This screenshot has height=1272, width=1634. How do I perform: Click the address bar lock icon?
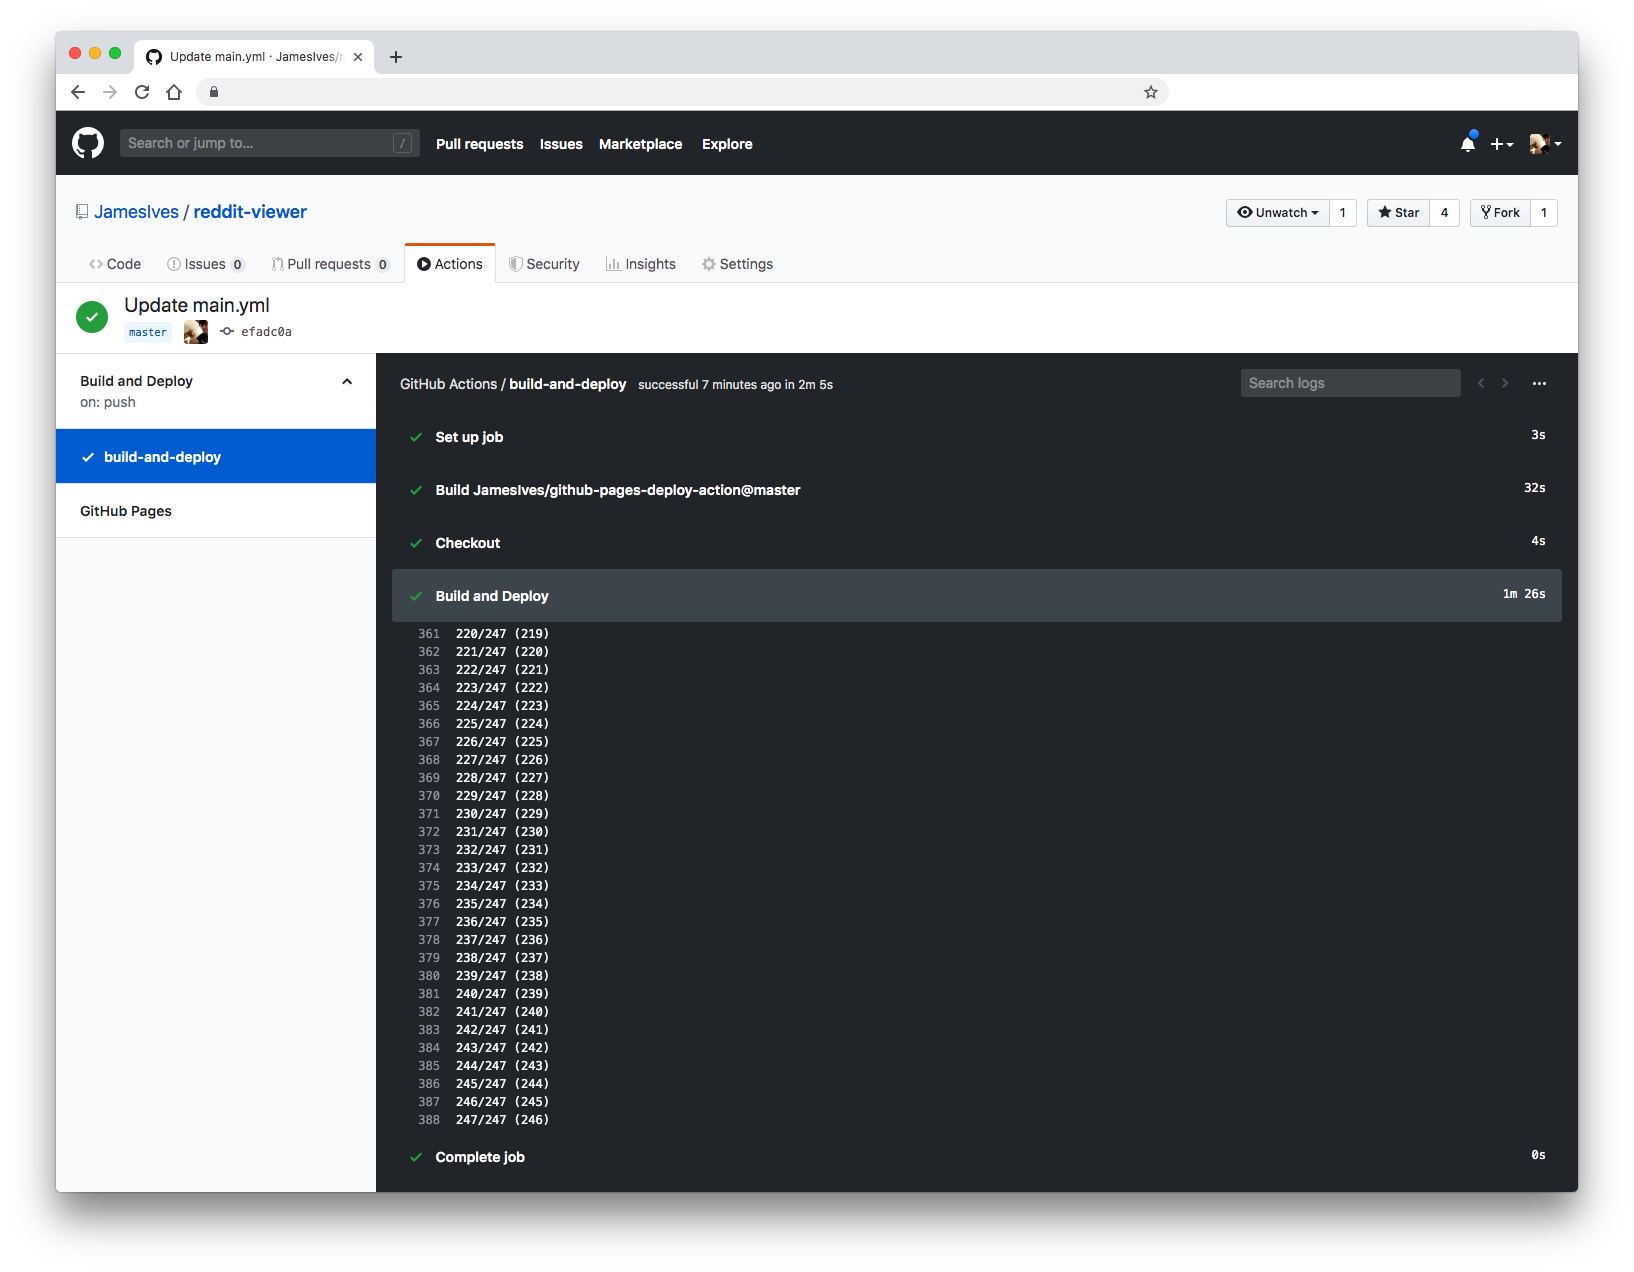pos(214,92)
